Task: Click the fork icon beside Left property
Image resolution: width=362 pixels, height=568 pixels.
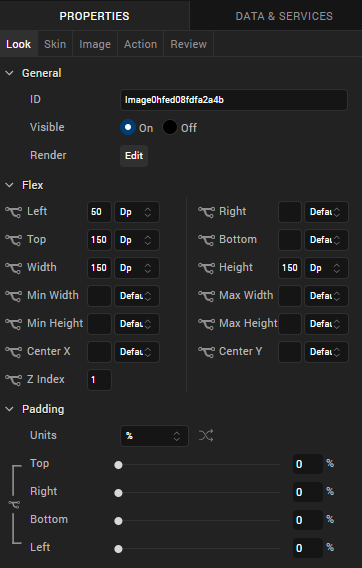Action: [13, 212]
